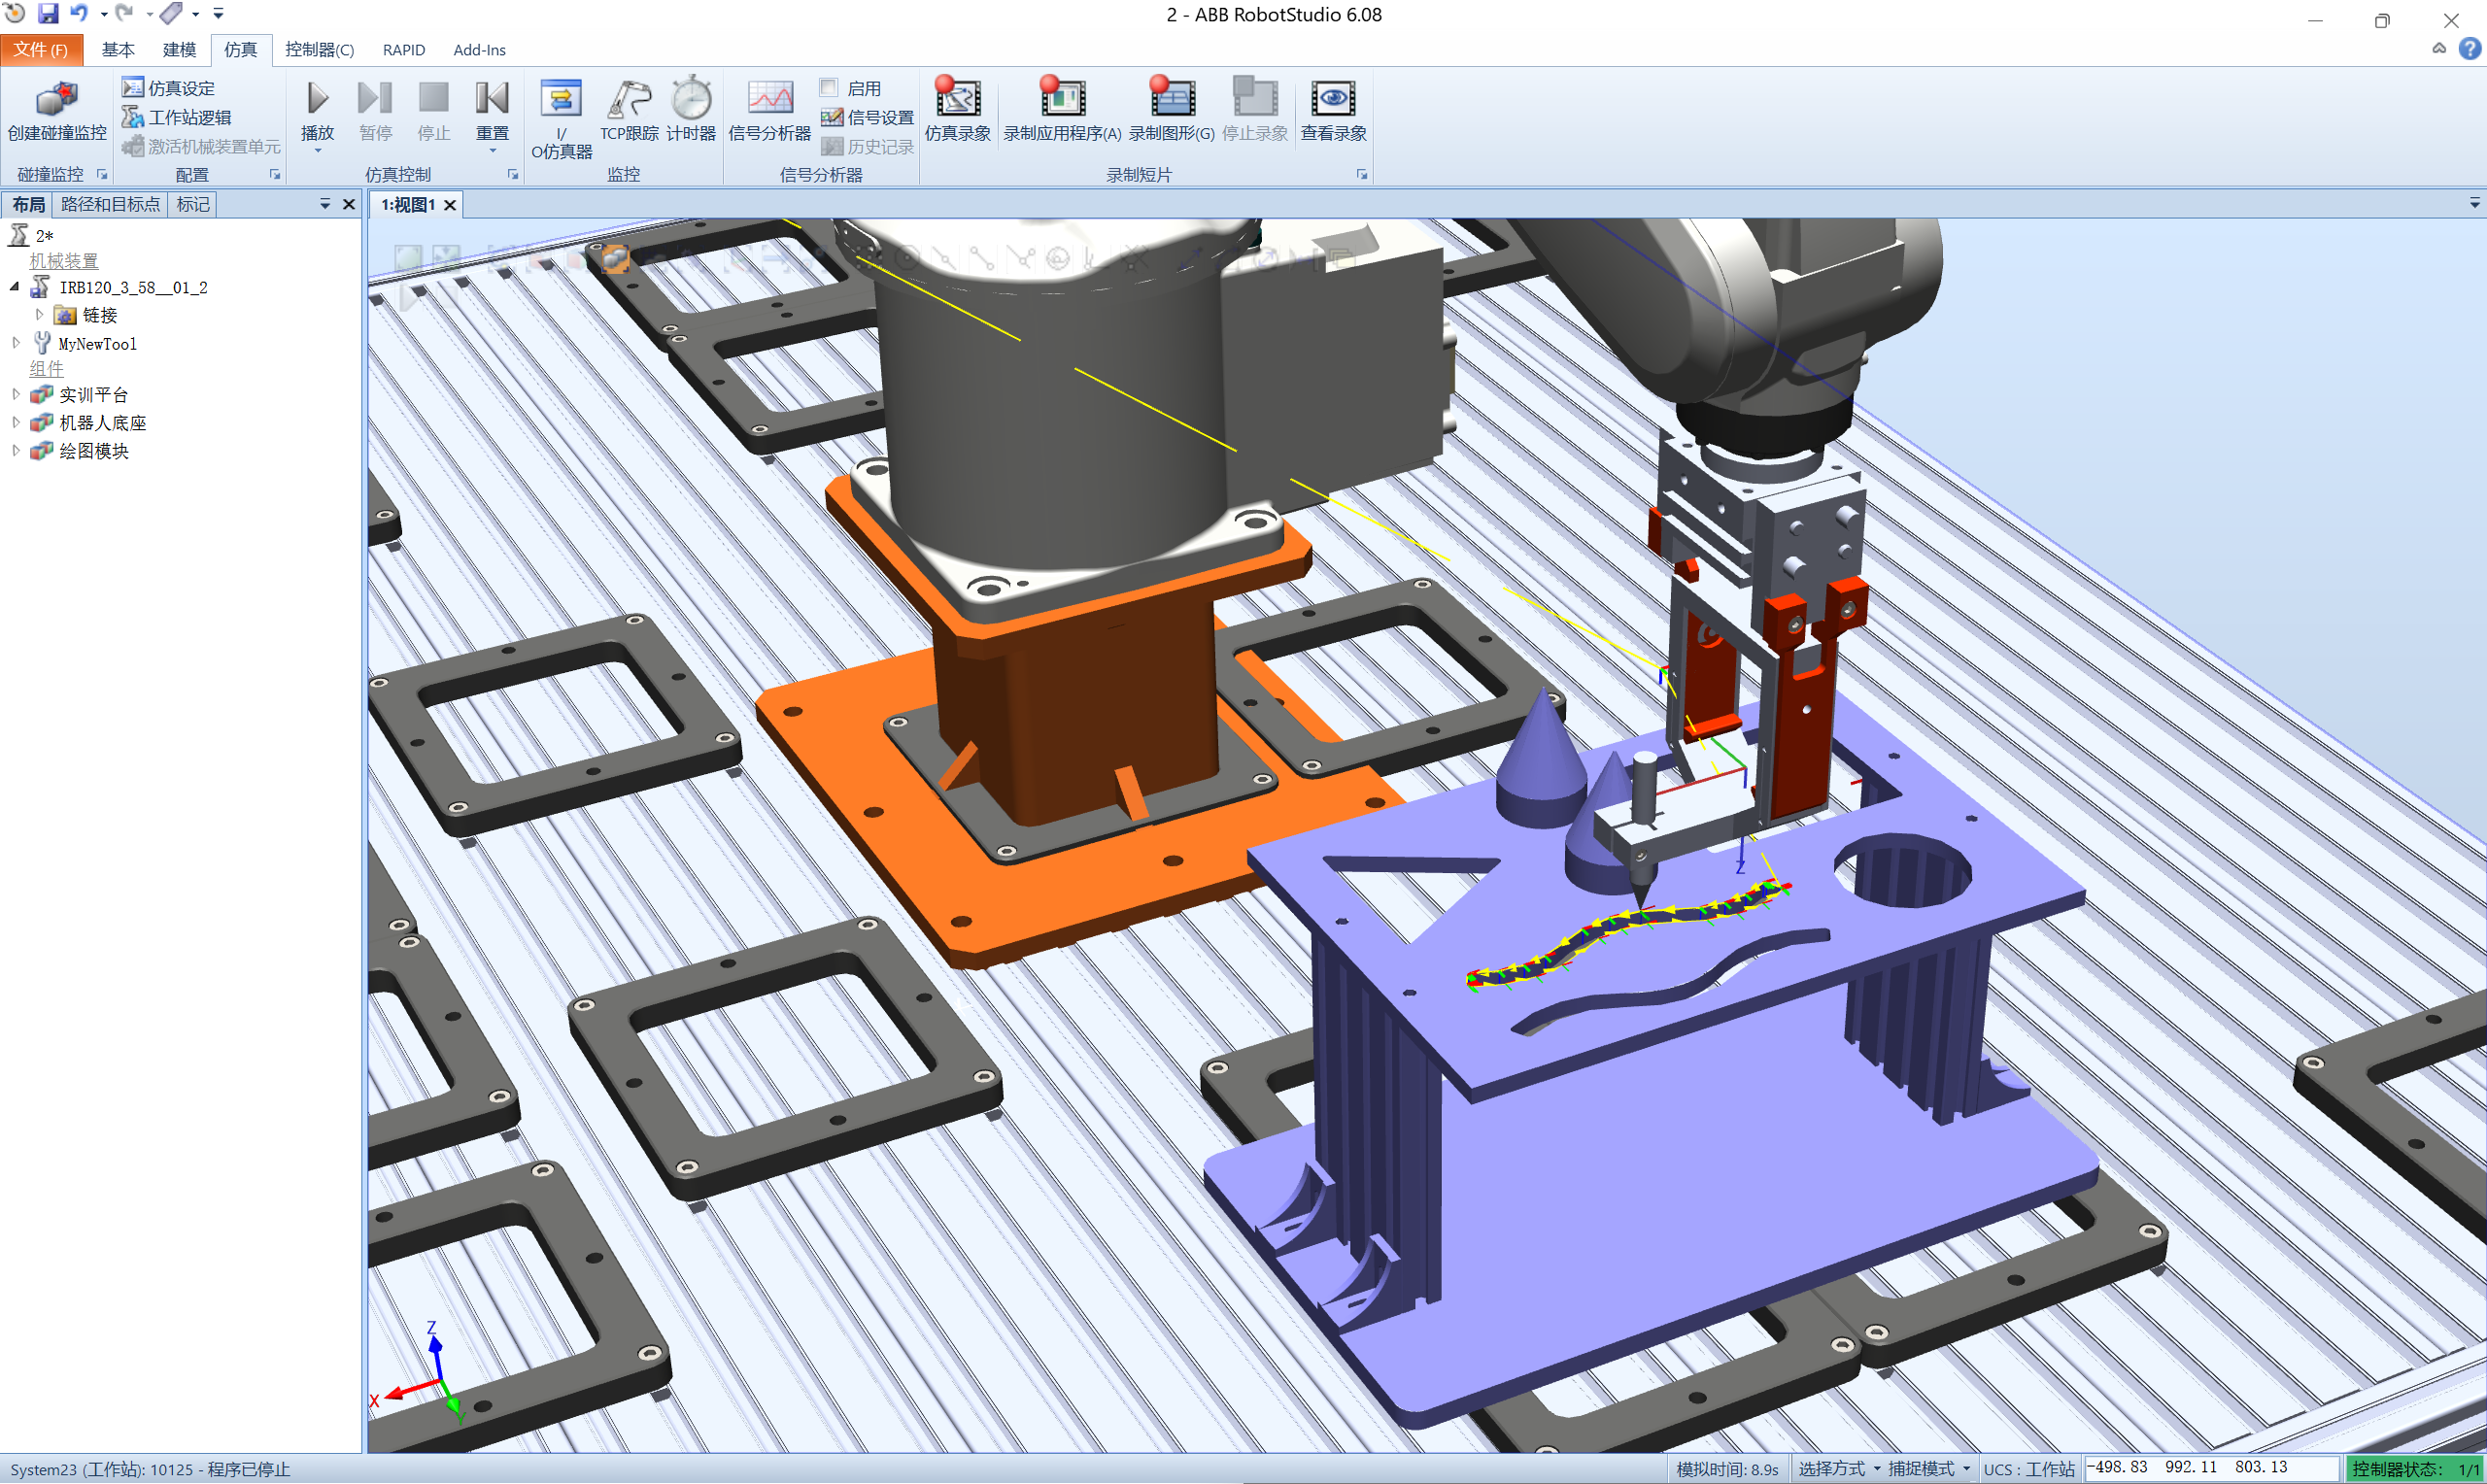The height and width of the screenshot is (1484, 2487).
Task: Switch to the 基本 ribbon tab
Action: [118, 49]
